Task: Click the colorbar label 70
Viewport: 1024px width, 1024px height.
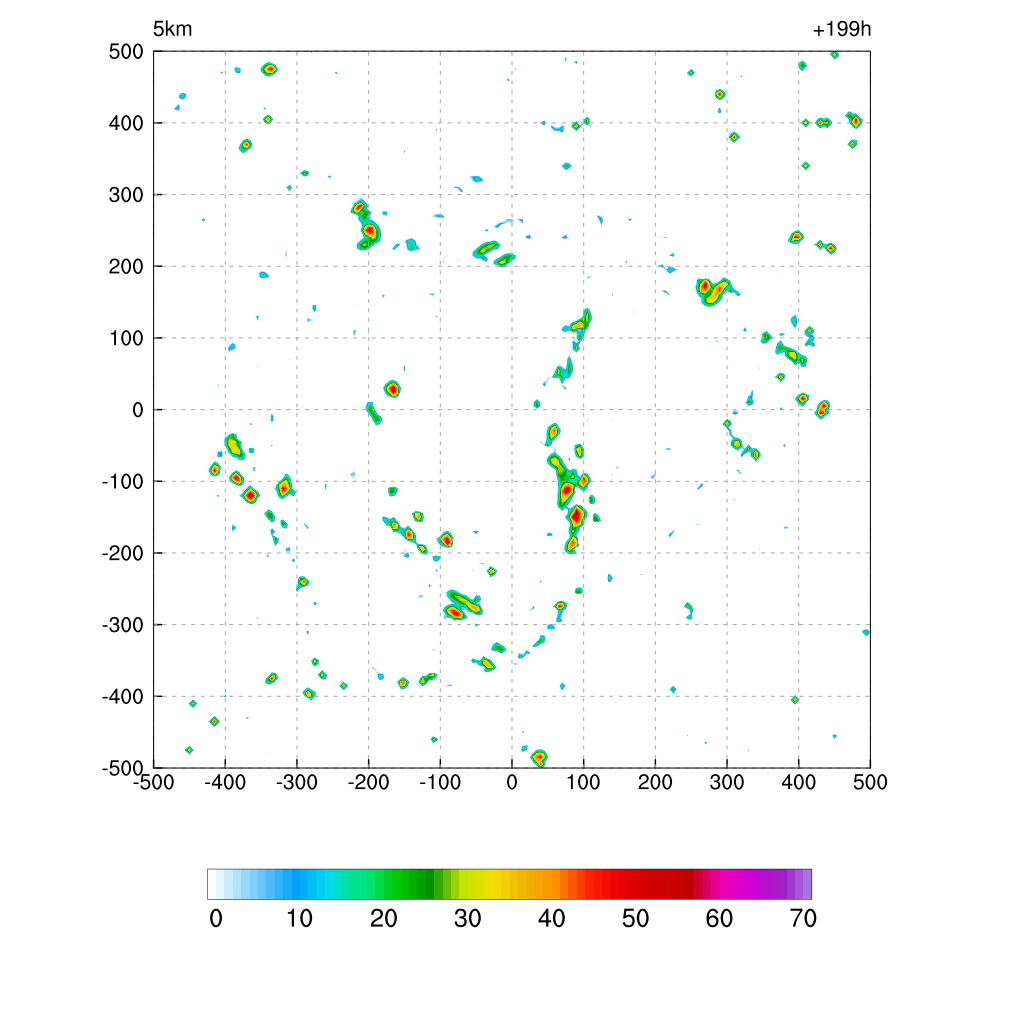Action: pyautogui.click(x=803, y=919)
